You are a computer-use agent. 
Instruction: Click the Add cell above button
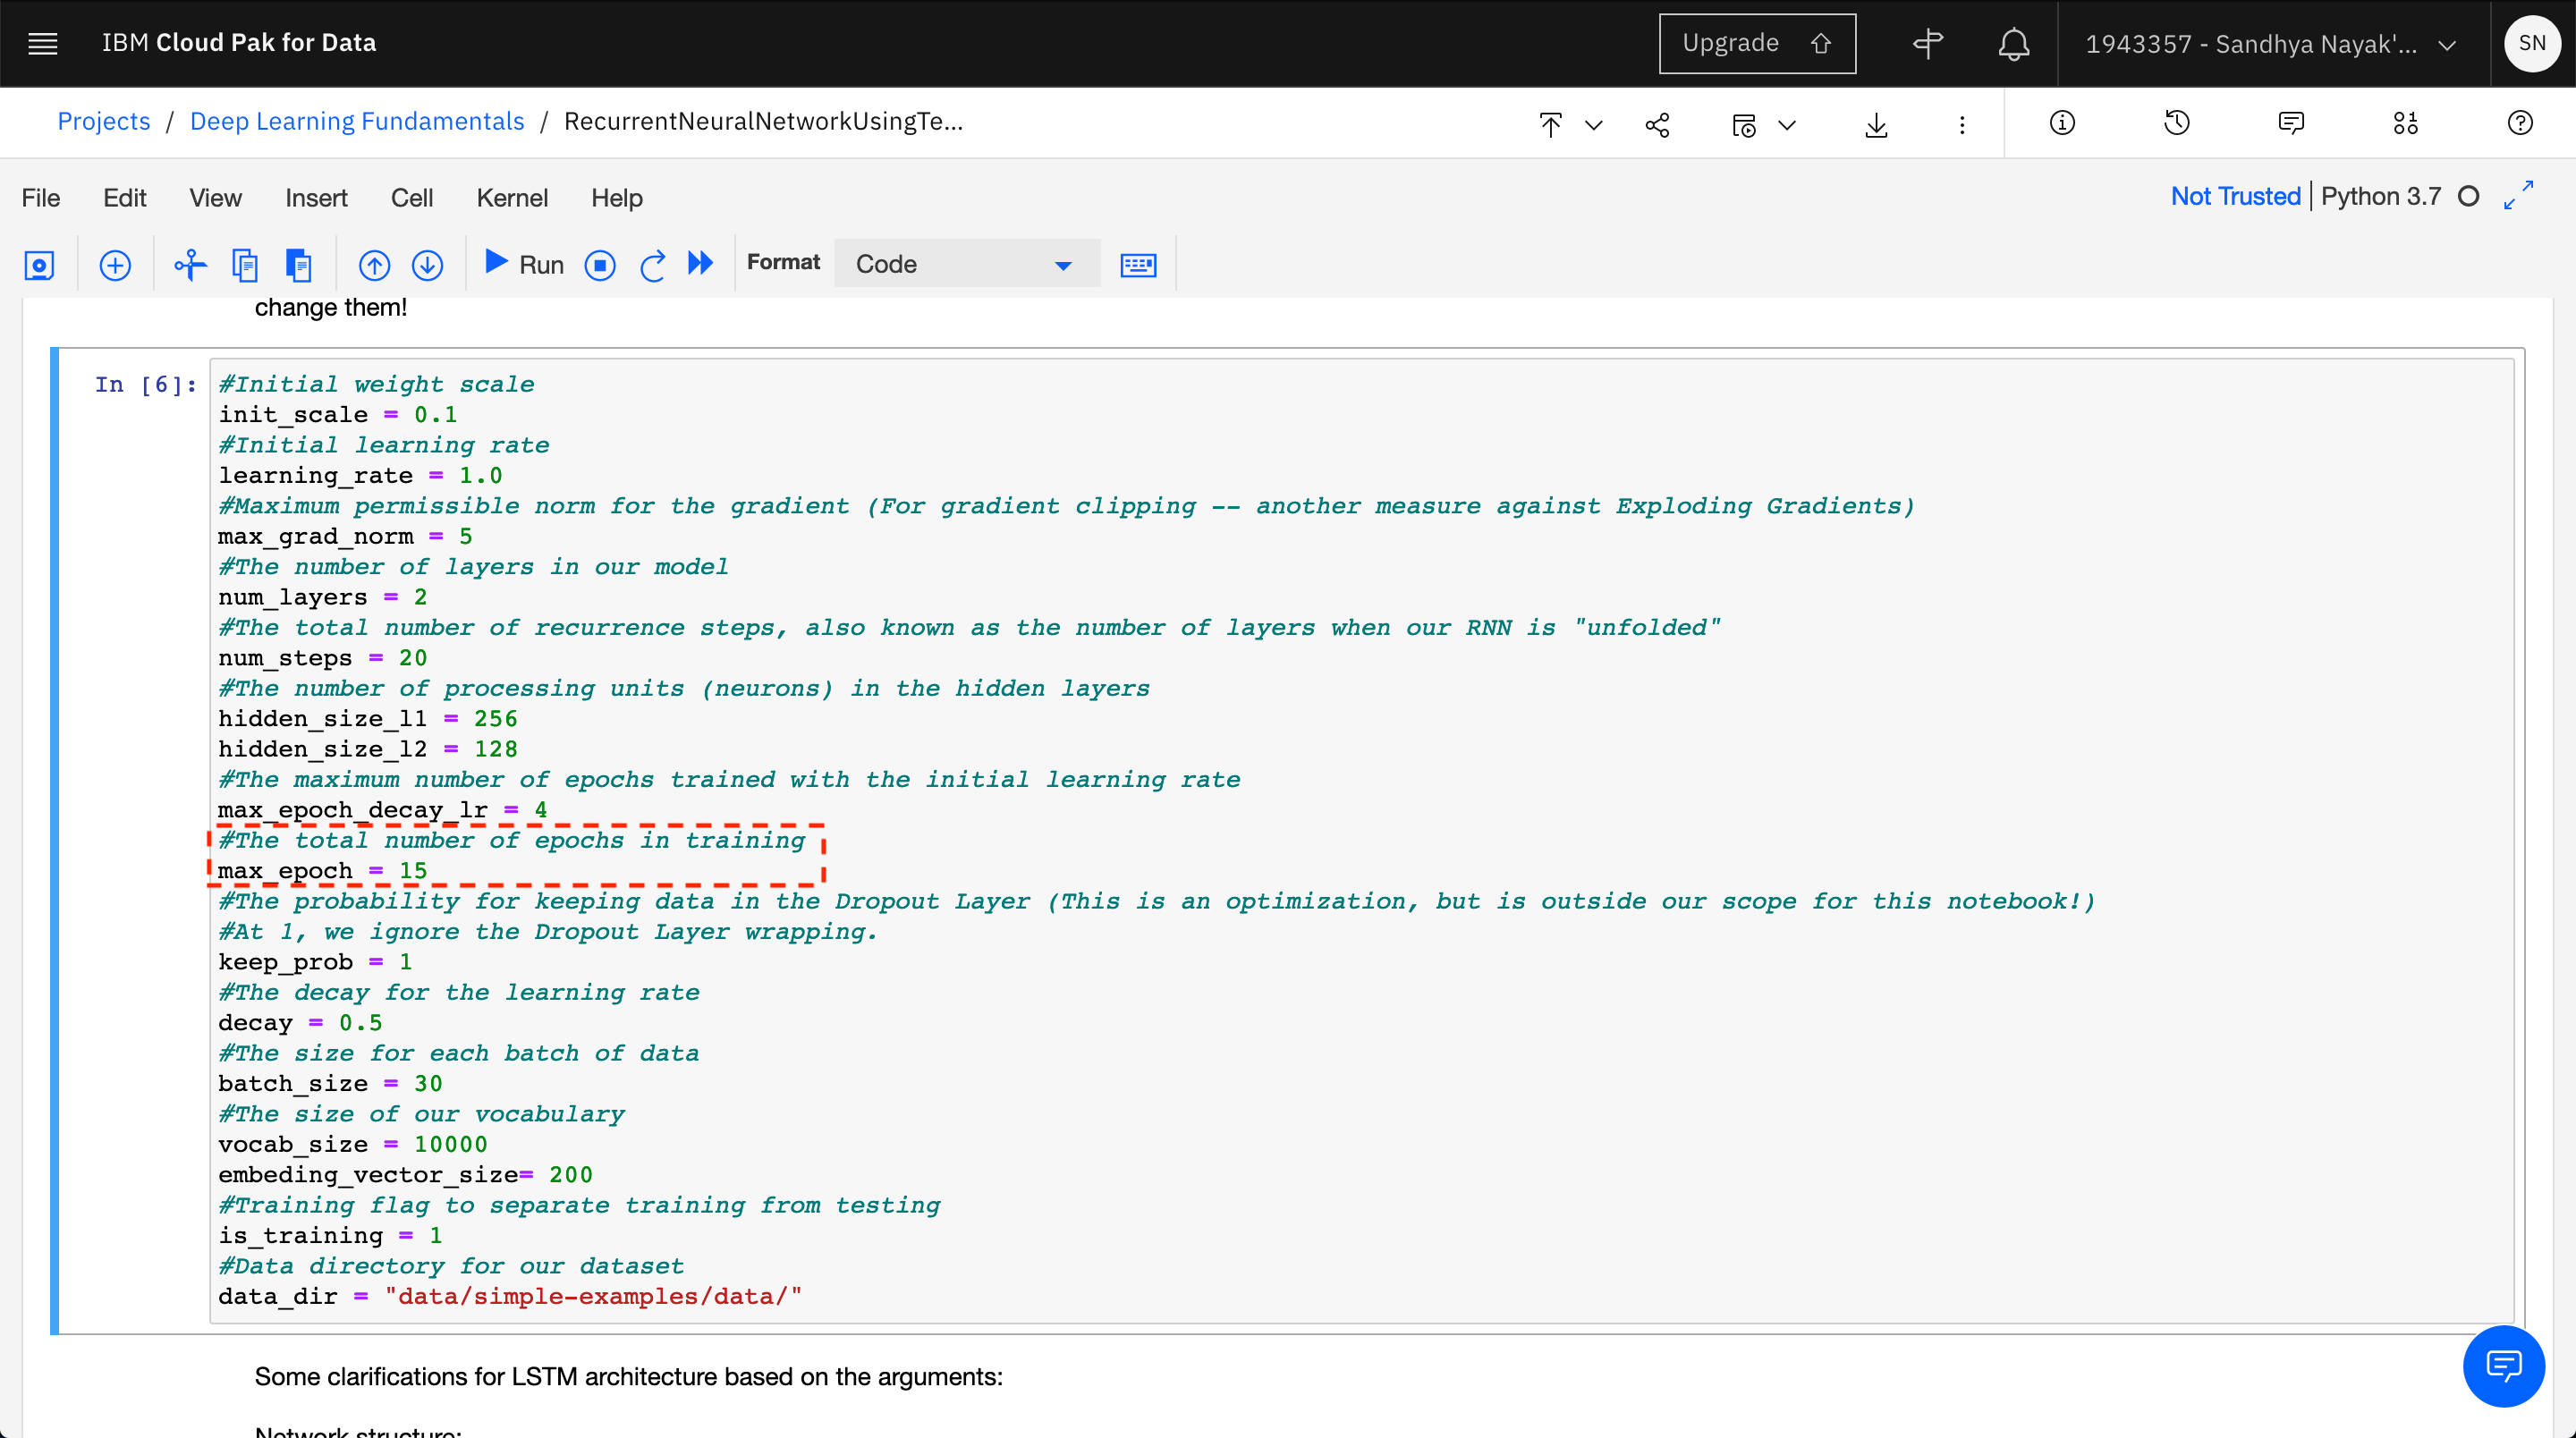pos(114,264)
